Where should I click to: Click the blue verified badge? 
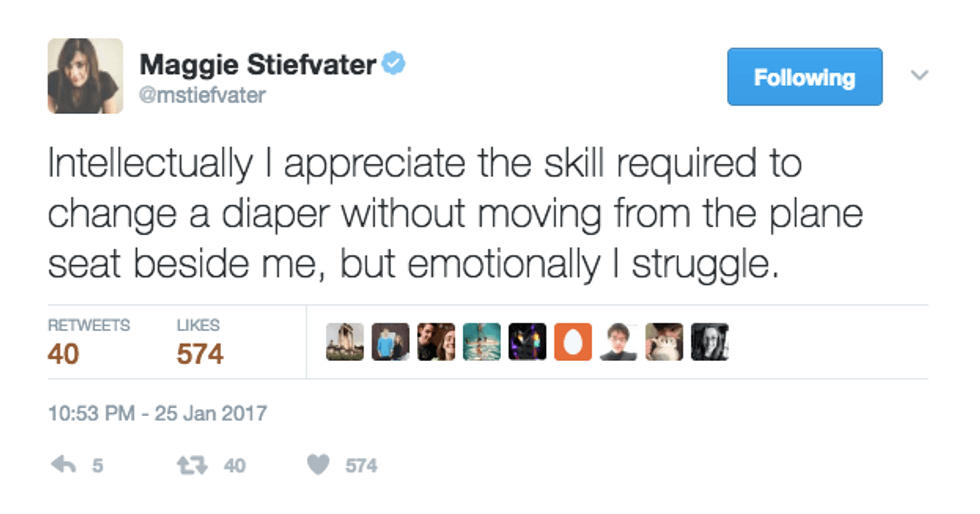(x=396, y=66)
